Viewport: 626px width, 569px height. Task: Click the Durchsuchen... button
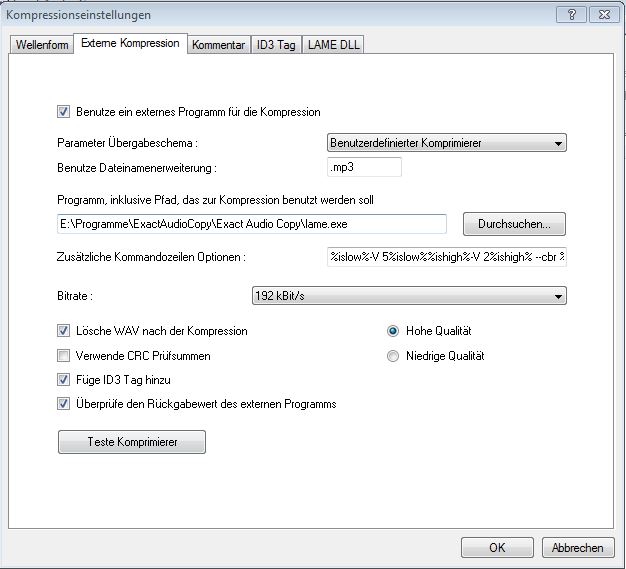click(514, 223)
